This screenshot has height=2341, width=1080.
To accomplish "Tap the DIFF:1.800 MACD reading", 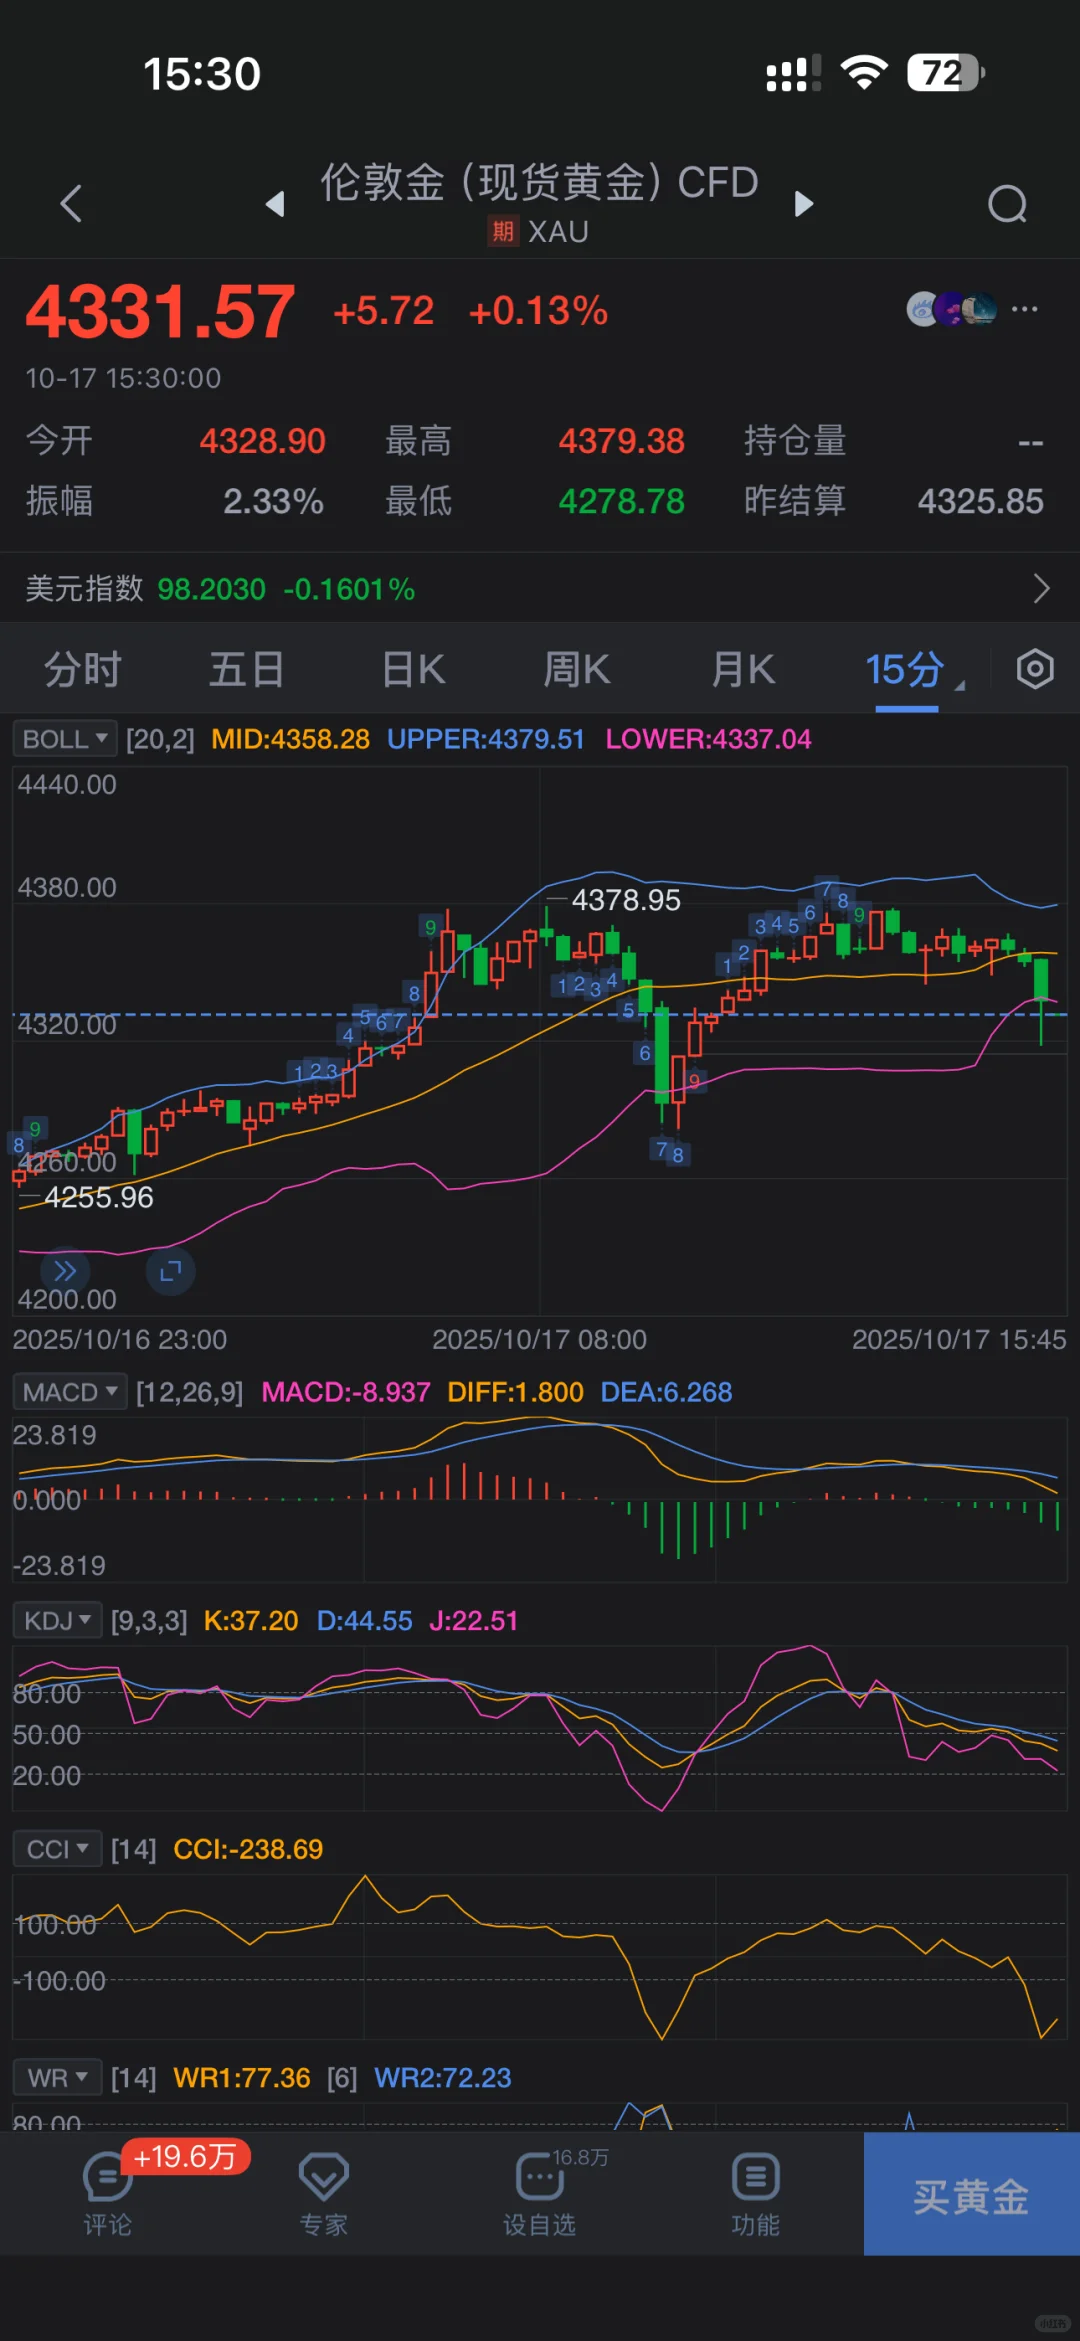I will coord(515,1392).
